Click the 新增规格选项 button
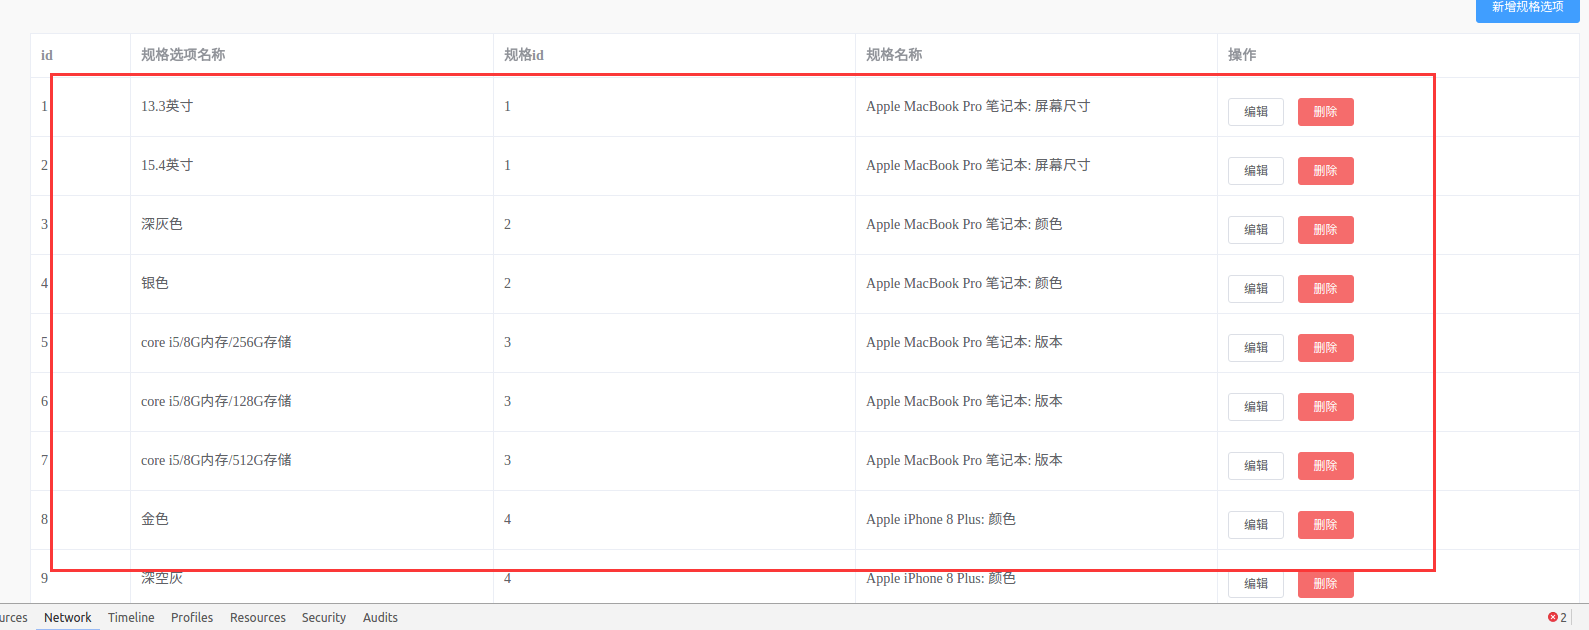The height and width of the screenshot is (630, 1589). (x=1527, y=8)
